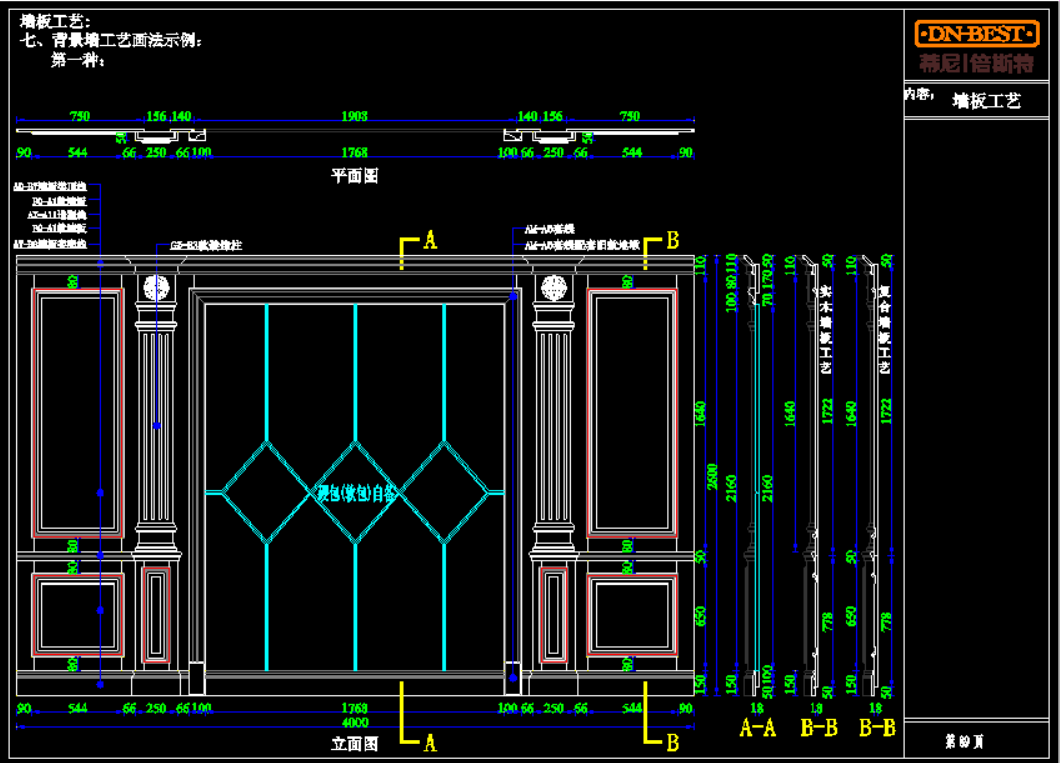Select the right column rosette ornament

click(553, 288)
